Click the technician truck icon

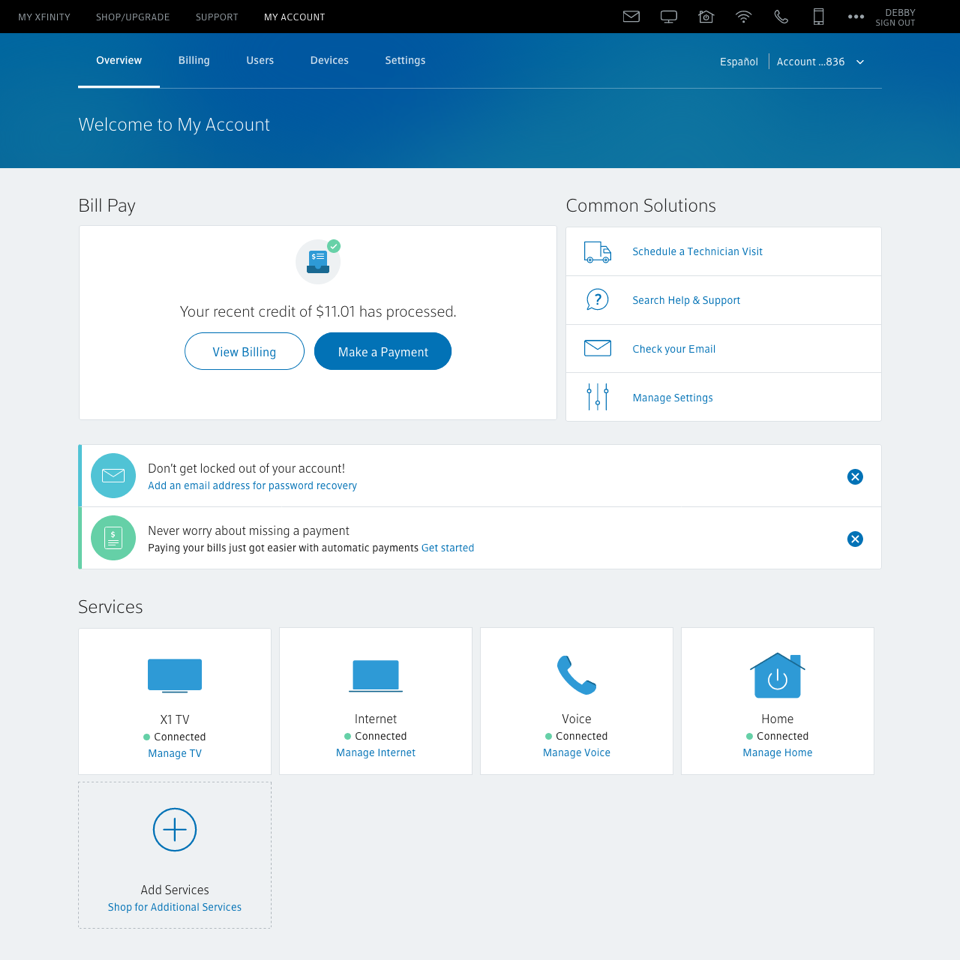tap(597, 252)
